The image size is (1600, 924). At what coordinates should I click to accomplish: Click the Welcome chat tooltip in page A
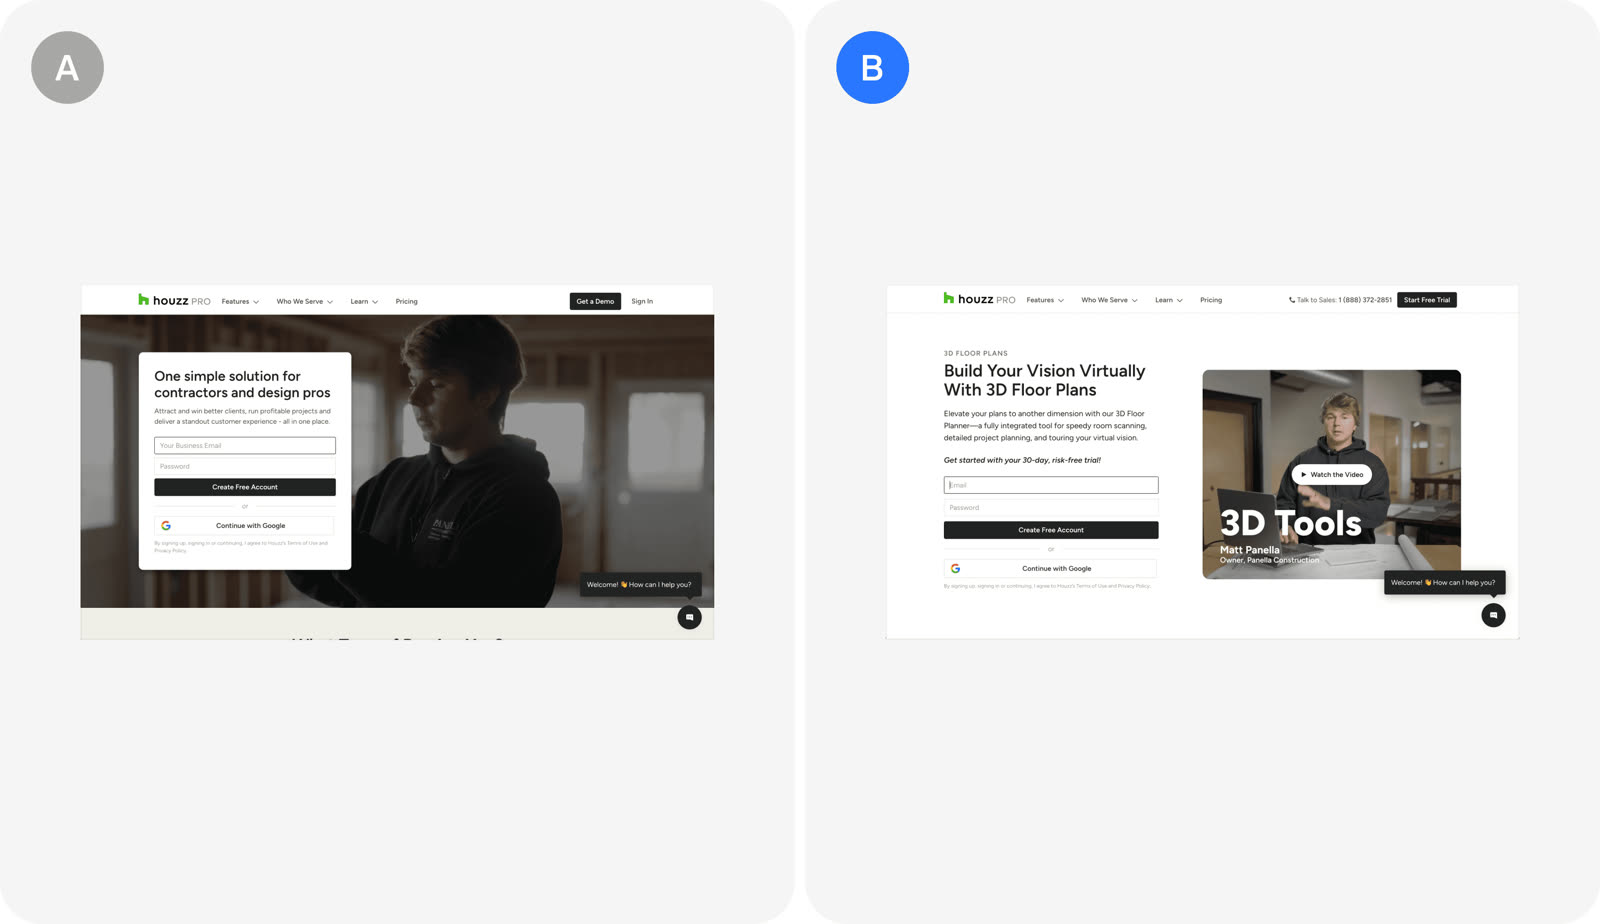pyautogui.click(x=639, y=585)
